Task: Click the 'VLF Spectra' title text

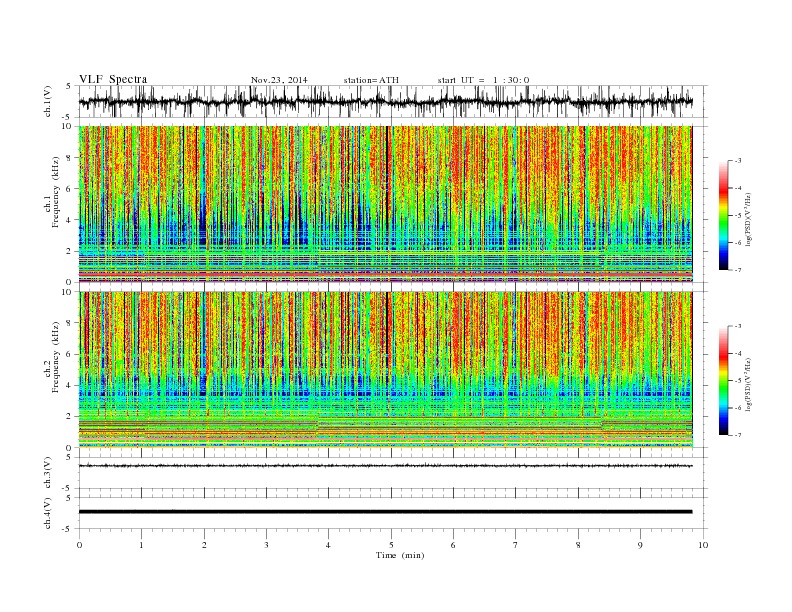Action: click(113, 79)
